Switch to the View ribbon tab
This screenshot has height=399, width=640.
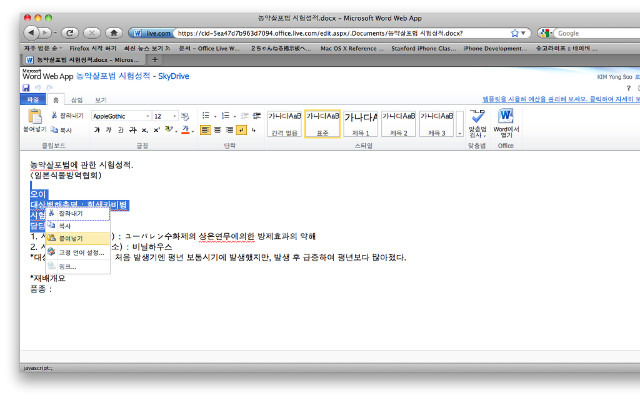100,100
